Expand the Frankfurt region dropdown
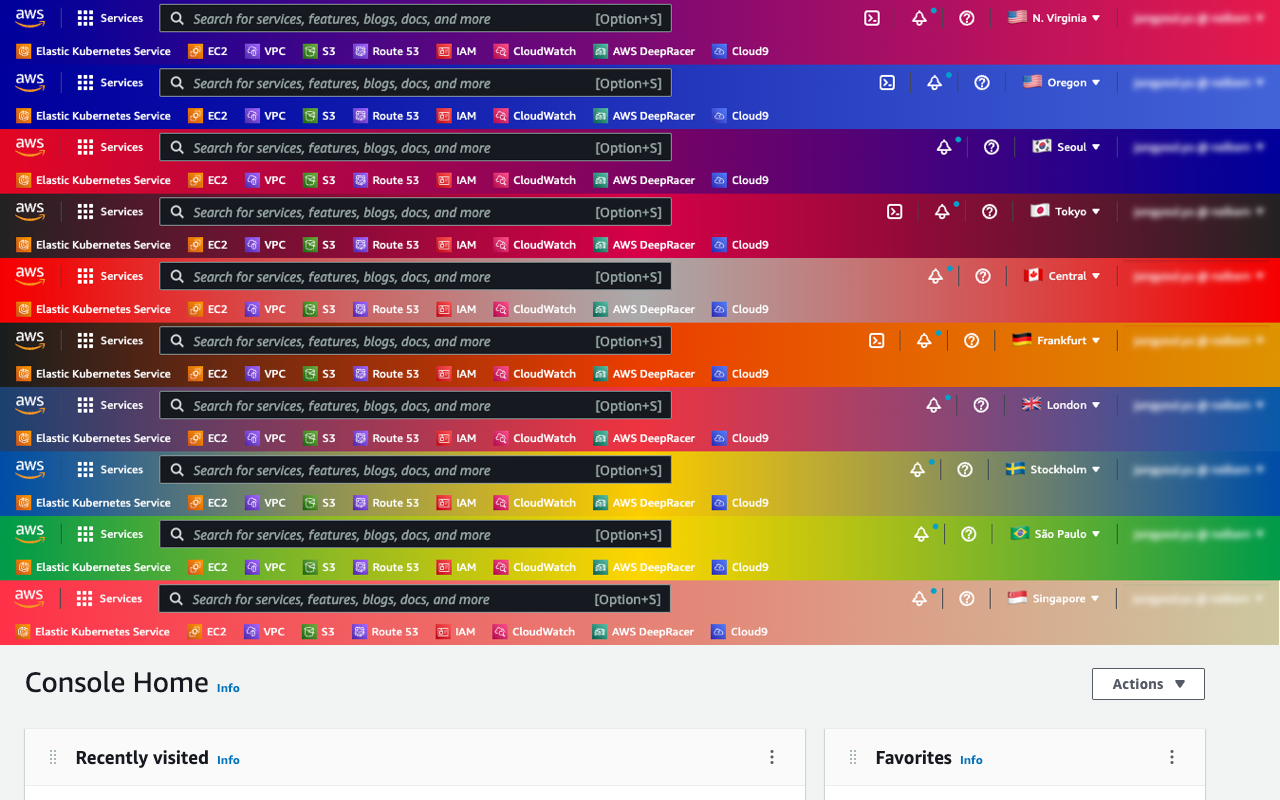The height and width of the screenshot is (800, 1280). [1056, 340]
